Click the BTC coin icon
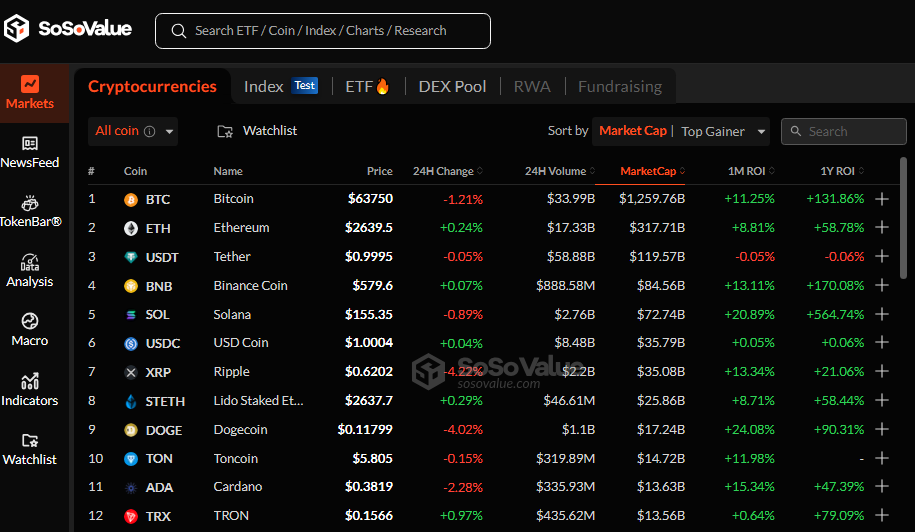Screen dimensions: 915x532 [x=131, y=200]
